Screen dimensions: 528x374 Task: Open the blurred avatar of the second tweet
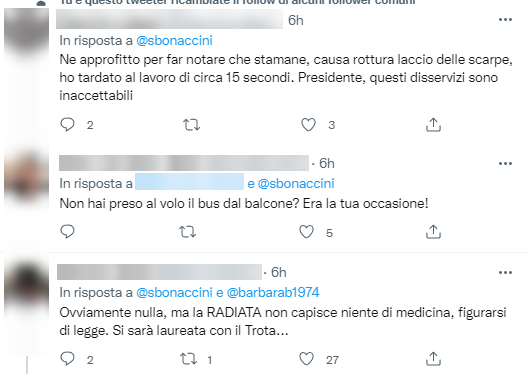pos(26,177)
